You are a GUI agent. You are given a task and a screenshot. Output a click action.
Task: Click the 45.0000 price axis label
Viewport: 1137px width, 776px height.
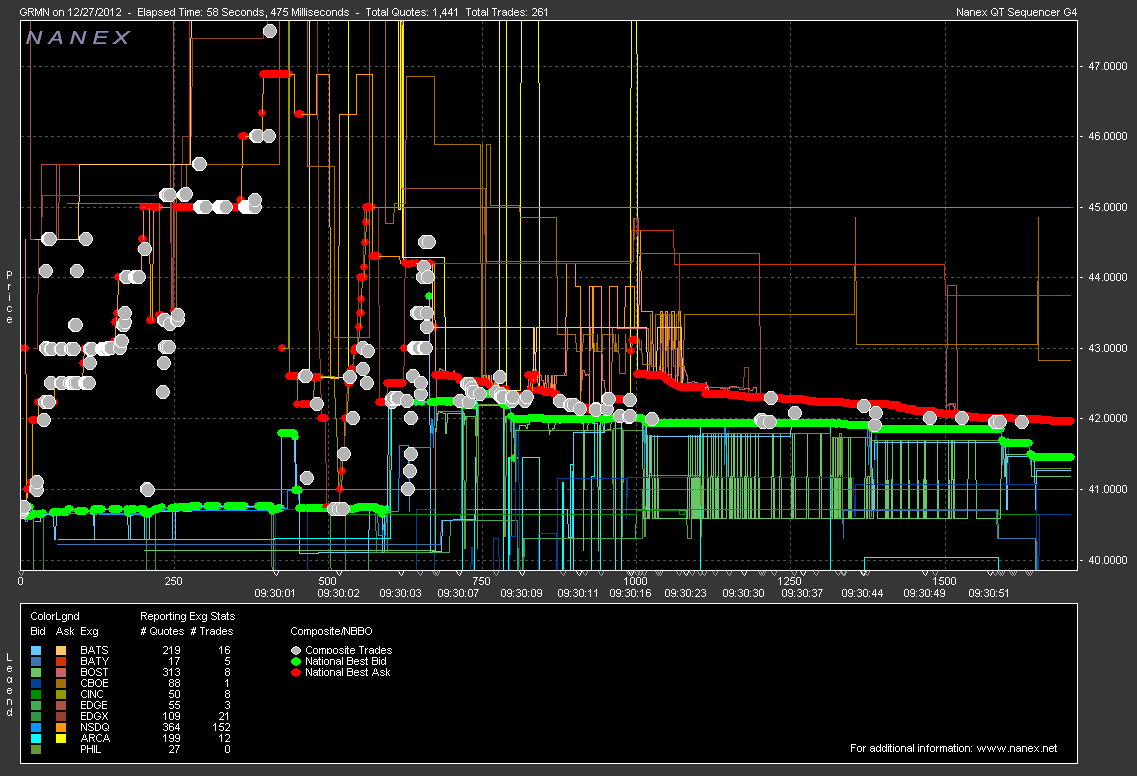point(1108,207)
